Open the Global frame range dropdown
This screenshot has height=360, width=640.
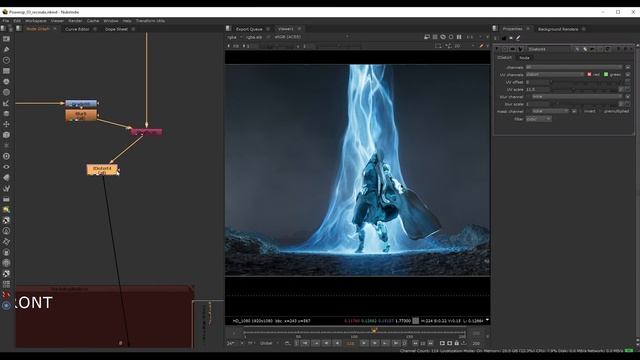coord(269,344)
